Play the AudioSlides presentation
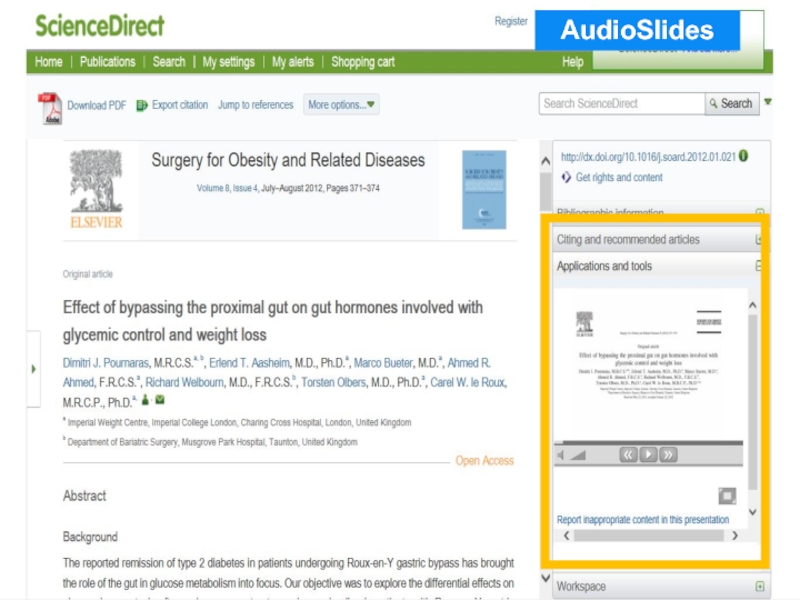The width and height of the screenshot is (800, 600). point(648,455)
